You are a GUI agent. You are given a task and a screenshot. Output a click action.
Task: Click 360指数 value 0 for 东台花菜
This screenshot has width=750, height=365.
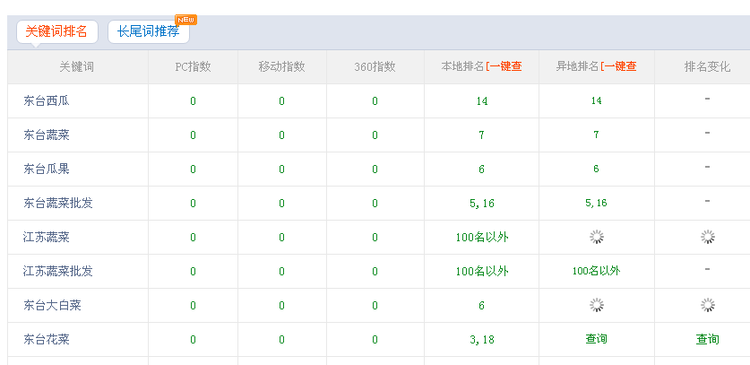(x=375, y=340)
